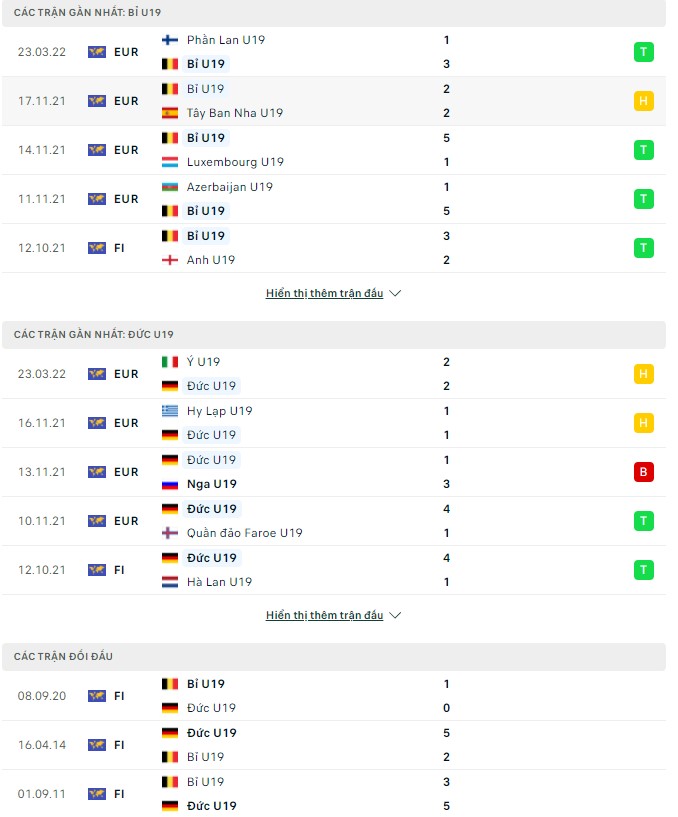Expand more matches under Đức U19 section
Image resolution: width=678 pixels, height=817 pixels.
pos(333,616)
